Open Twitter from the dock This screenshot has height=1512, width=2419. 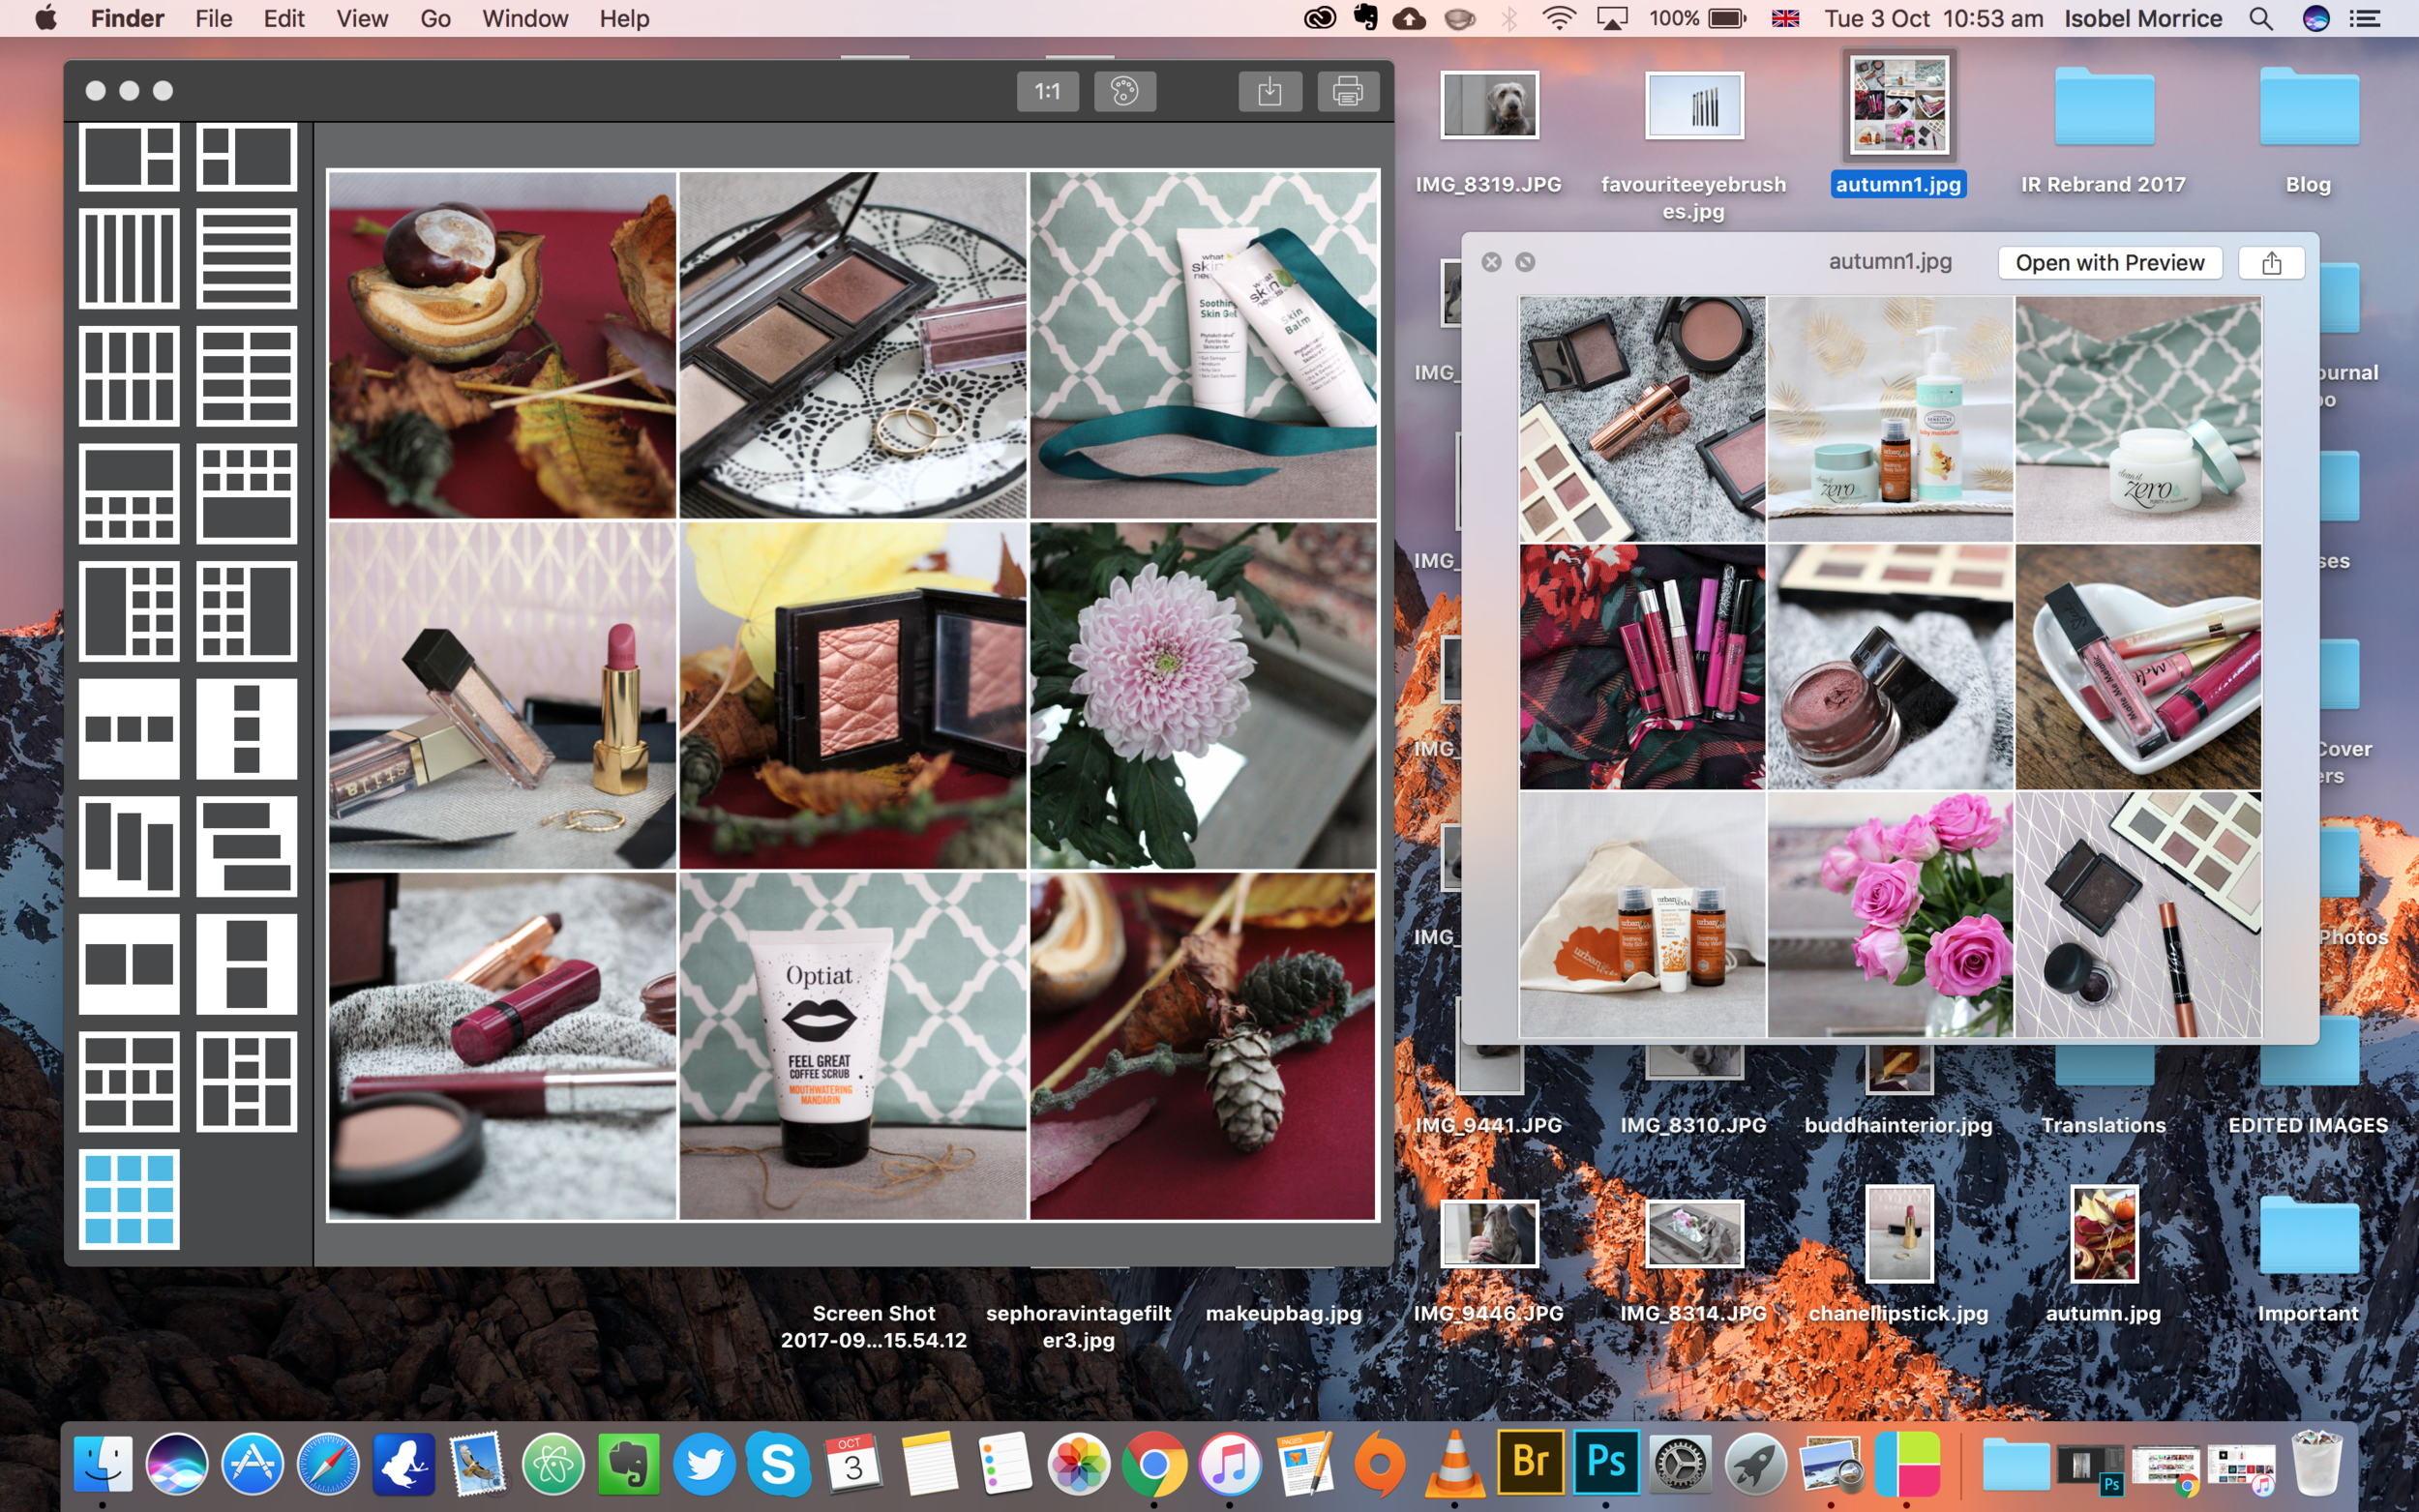pyautogui.click(x=704, y=1464)
